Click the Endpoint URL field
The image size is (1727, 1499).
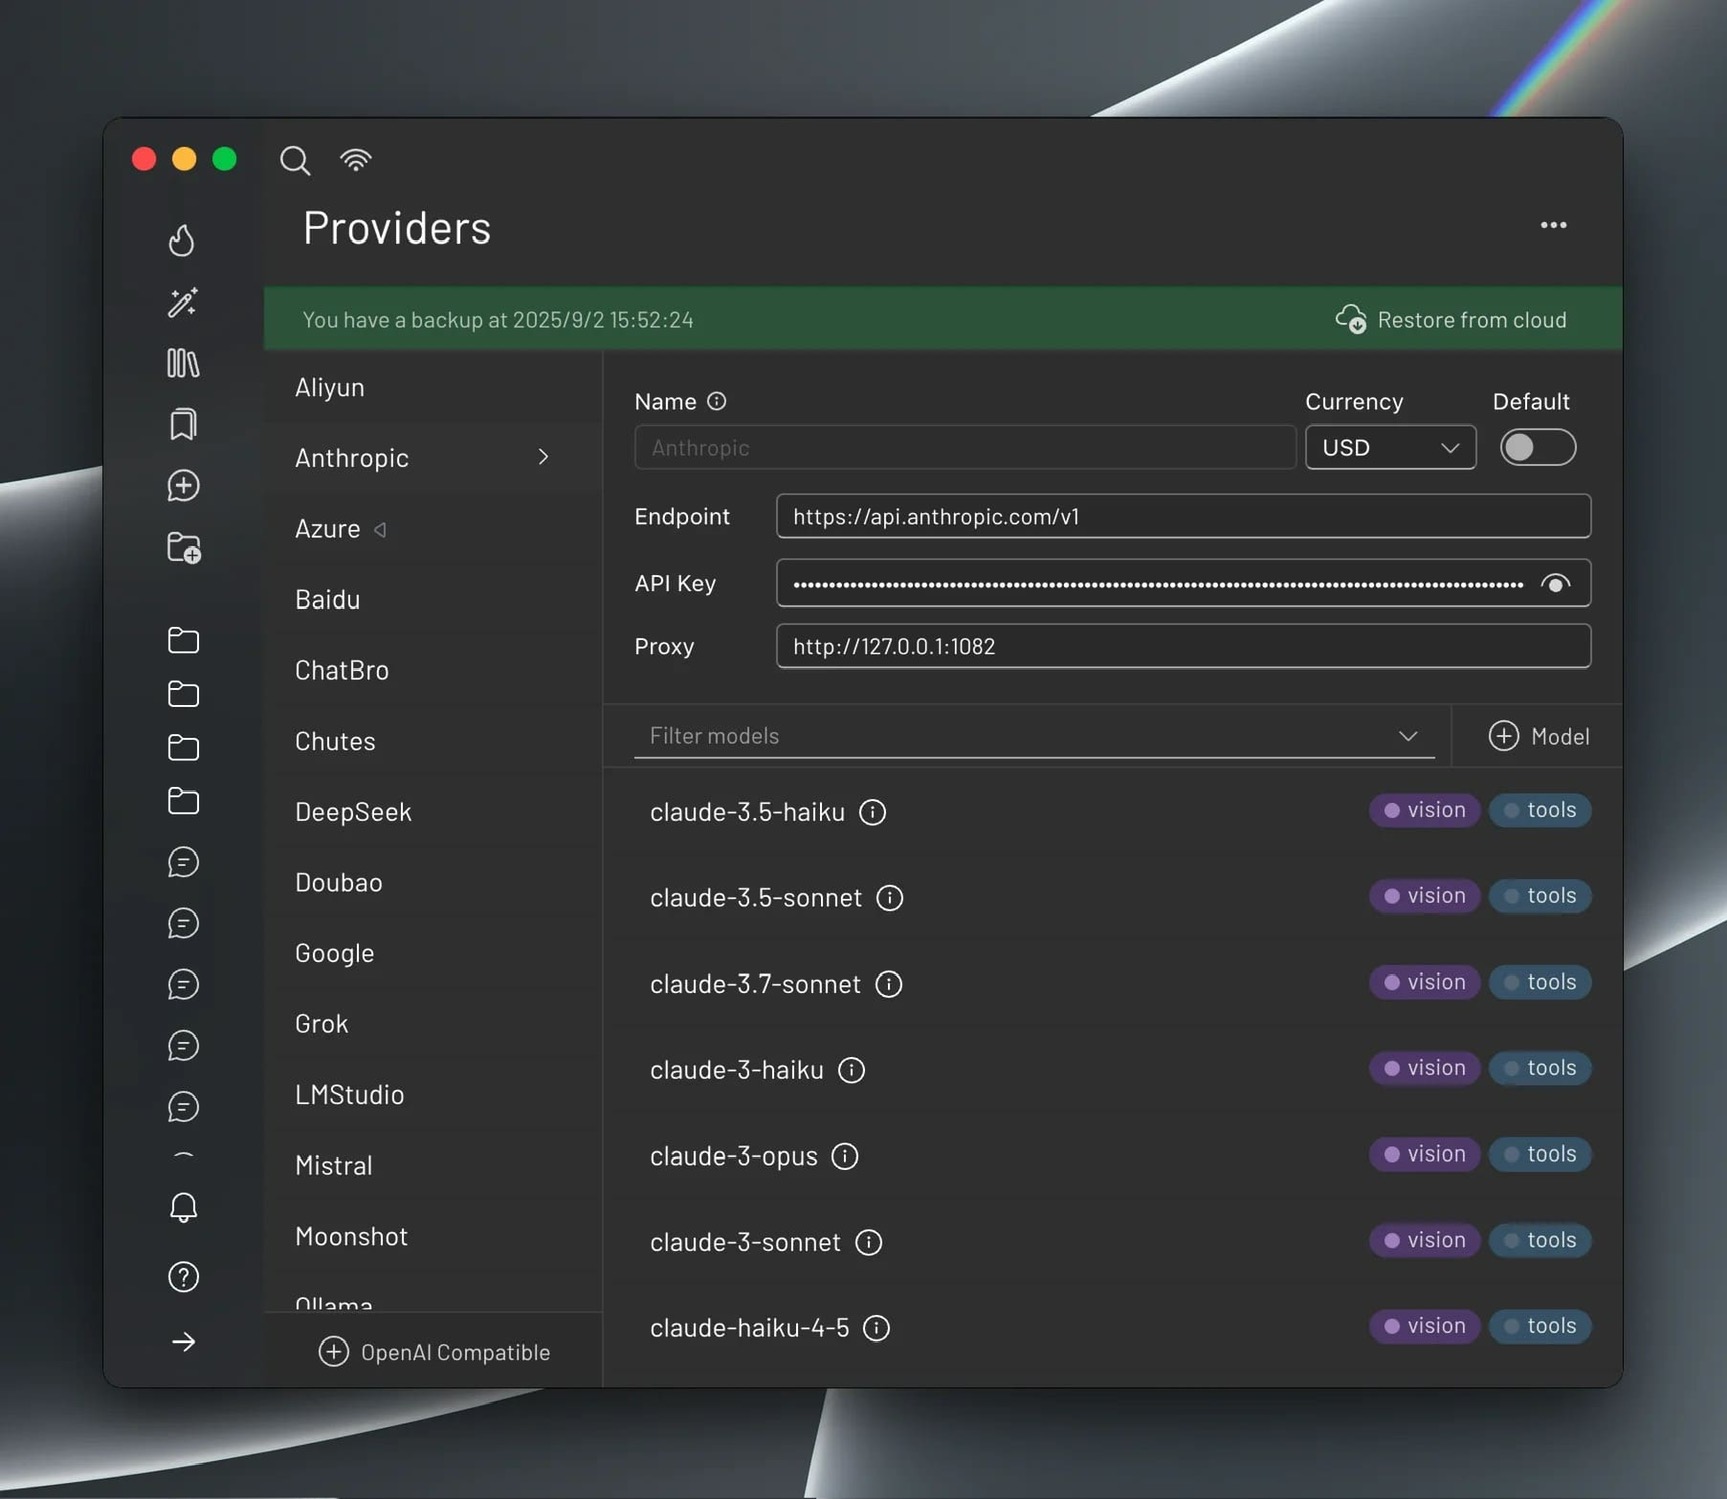[x=1182, y=517]
